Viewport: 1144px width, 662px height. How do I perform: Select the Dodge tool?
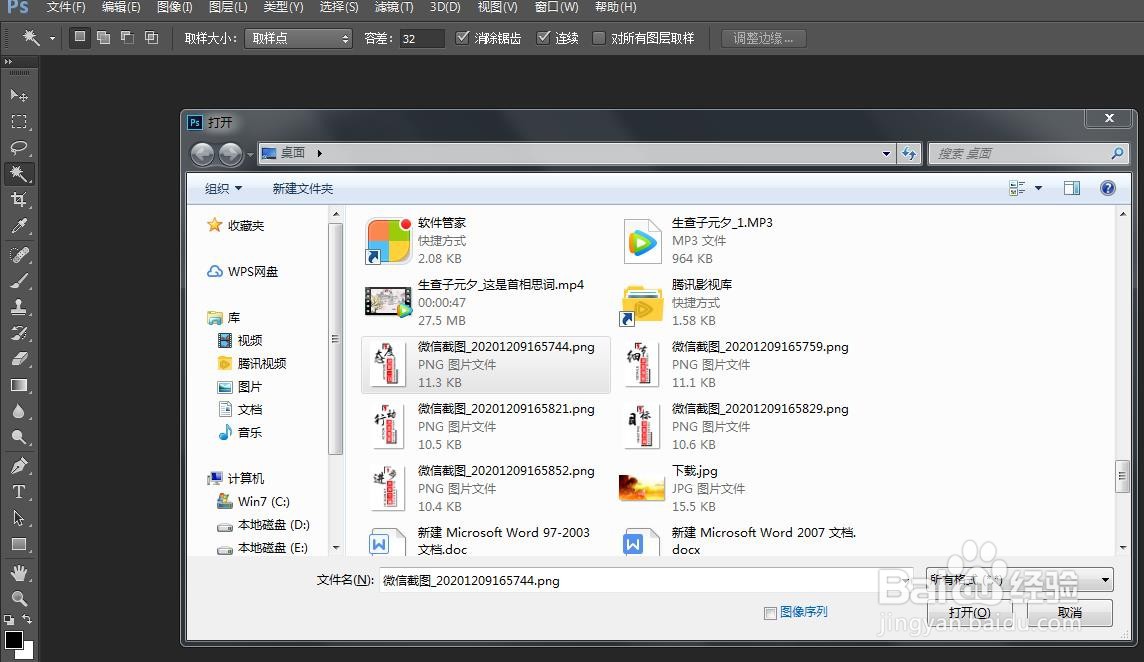(x=19, y=438)
